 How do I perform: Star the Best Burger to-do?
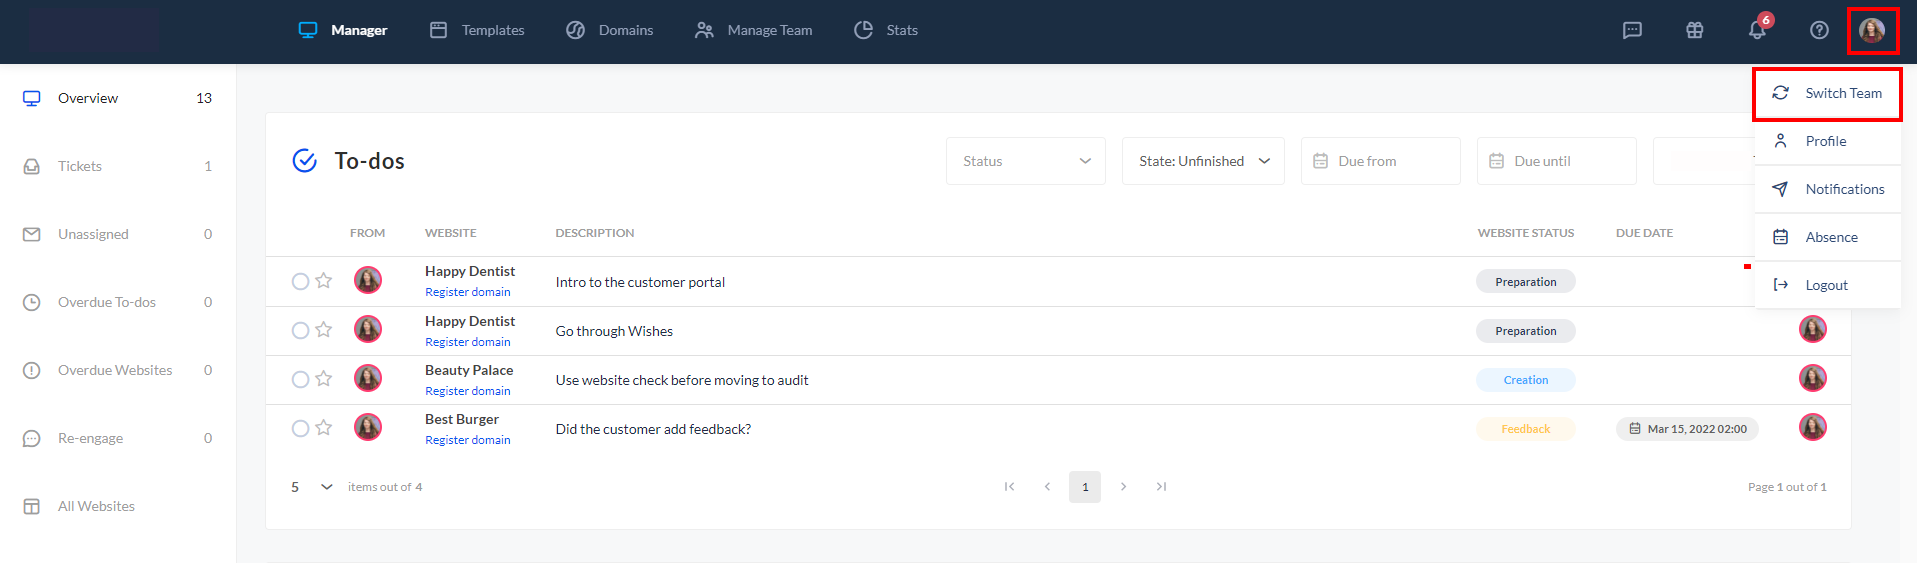click(323, 428)
